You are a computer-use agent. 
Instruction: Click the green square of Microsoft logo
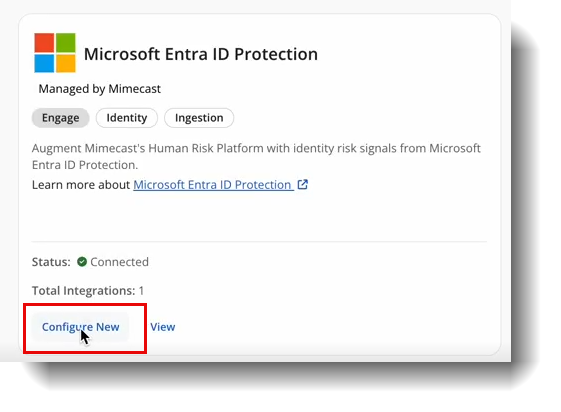point(65,43)
